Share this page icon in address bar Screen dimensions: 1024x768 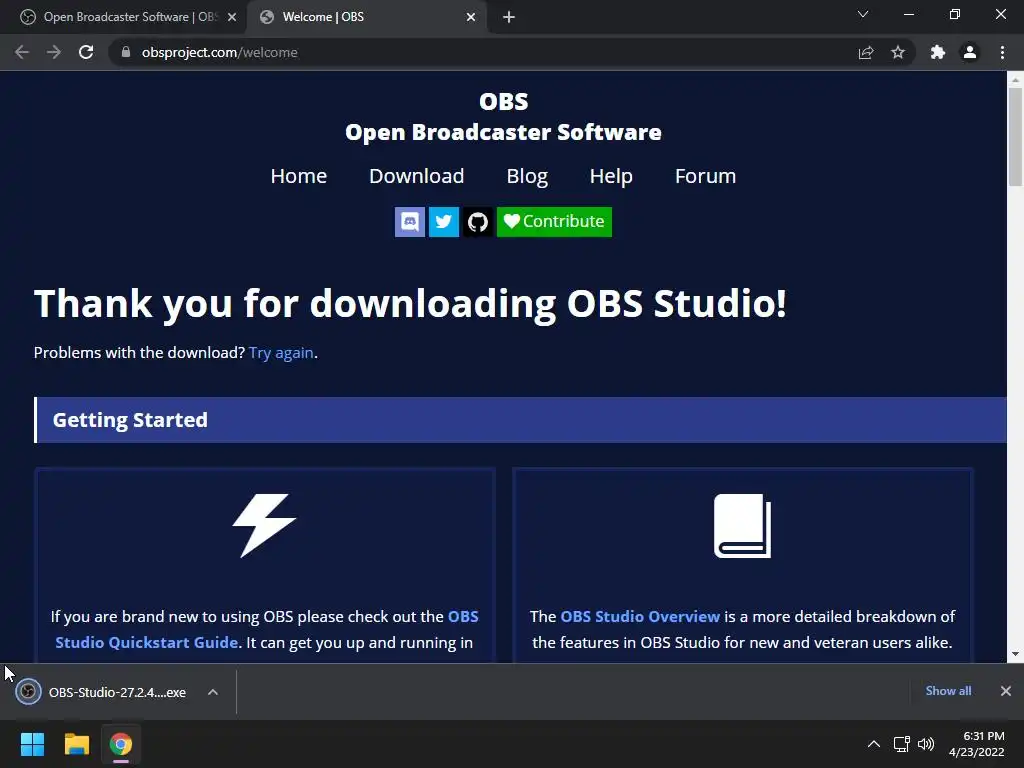pyautogui.click(x=866, y=52)
